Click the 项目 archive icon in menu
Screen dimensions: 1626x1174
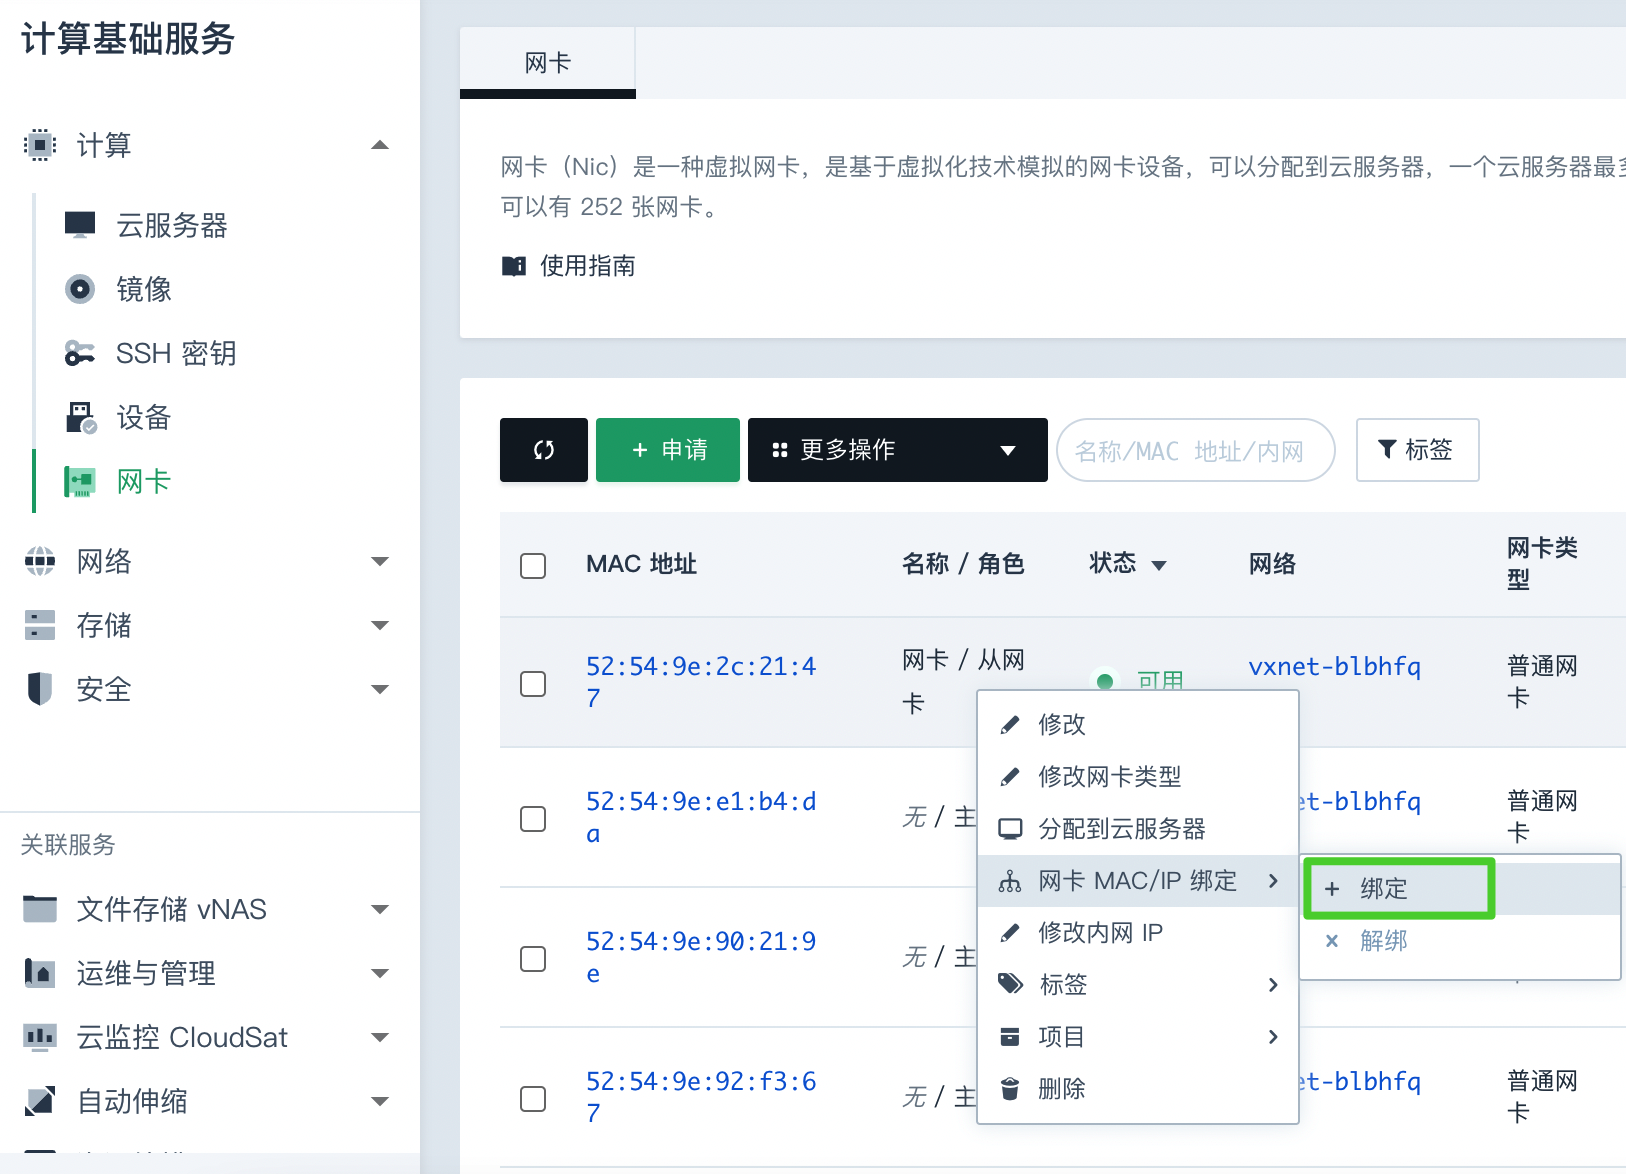[x=1010, y=1037]
